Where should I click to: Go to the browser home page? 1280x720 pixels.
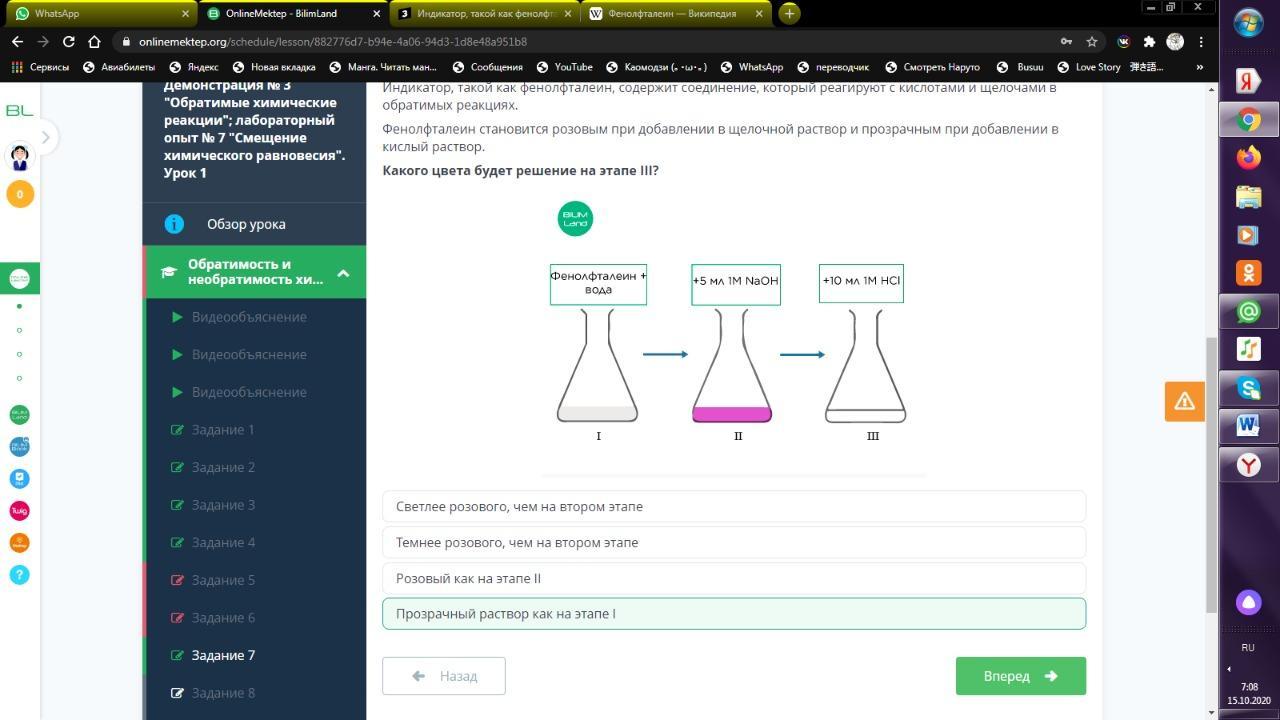(94, 42)
